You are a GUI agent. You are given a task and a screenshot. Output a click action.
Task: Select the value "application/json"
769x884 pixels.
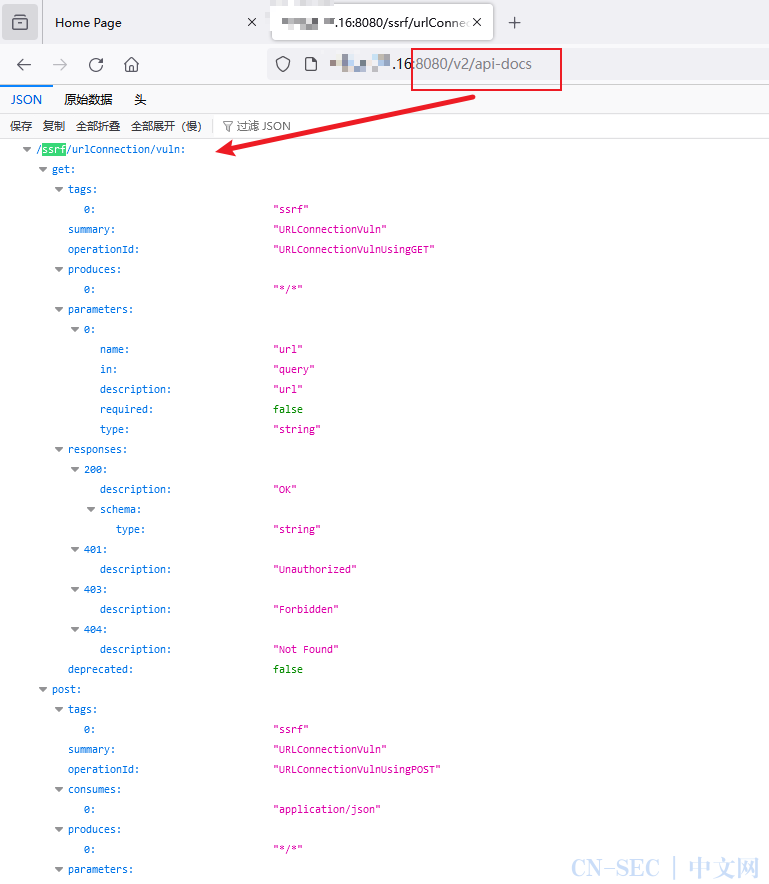click(327, 810)
